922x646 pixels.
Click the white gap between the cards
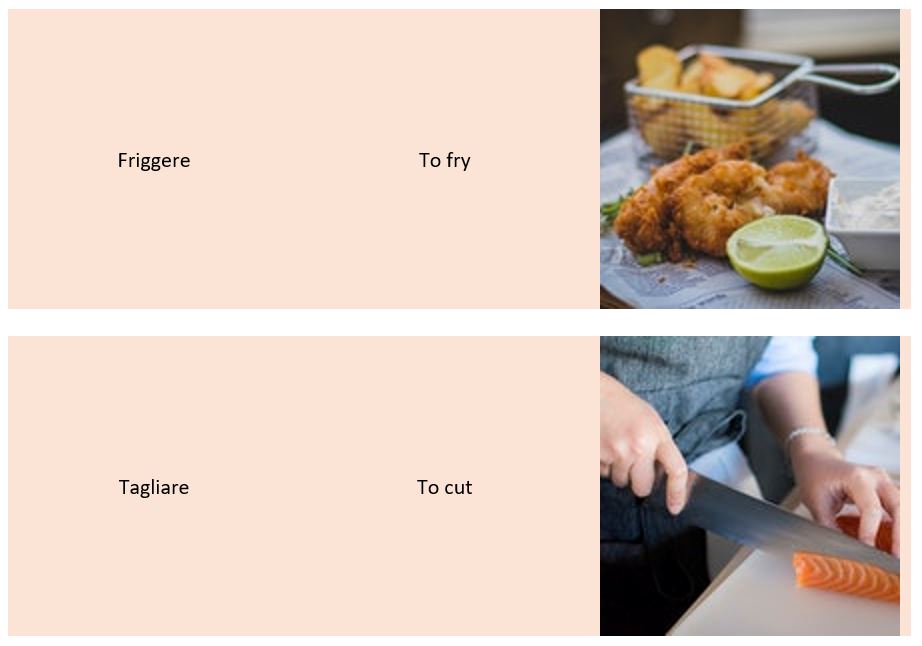[459, 322]
